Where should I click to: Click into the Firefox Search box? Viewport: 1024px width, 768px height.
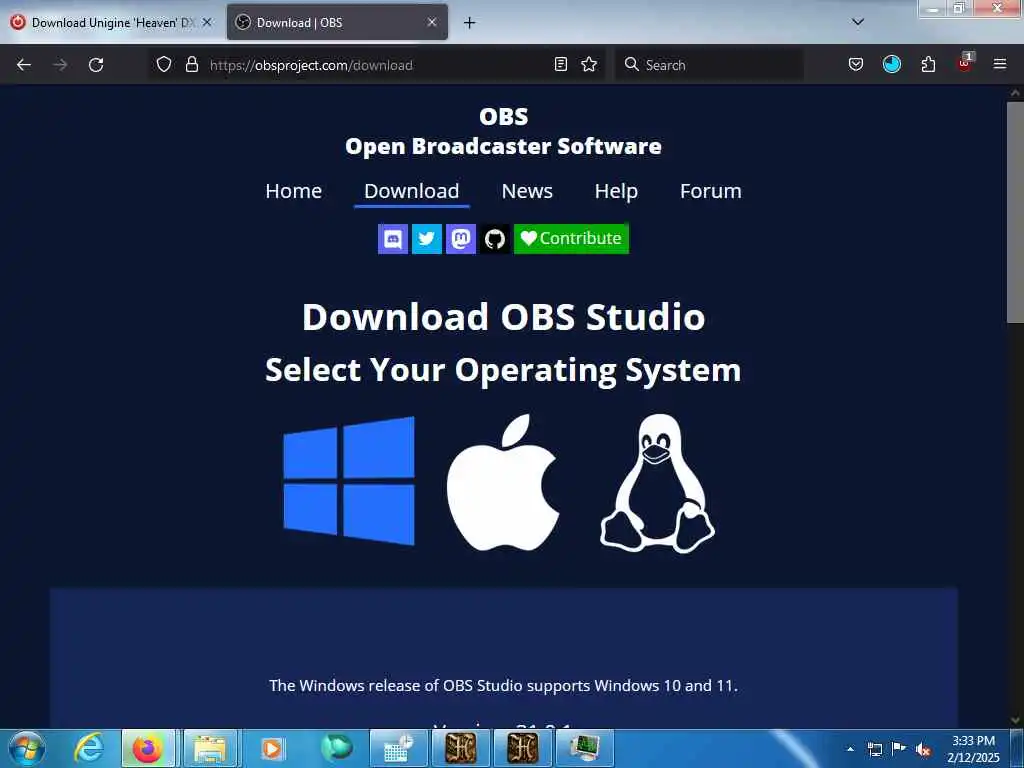click(709, 65)
